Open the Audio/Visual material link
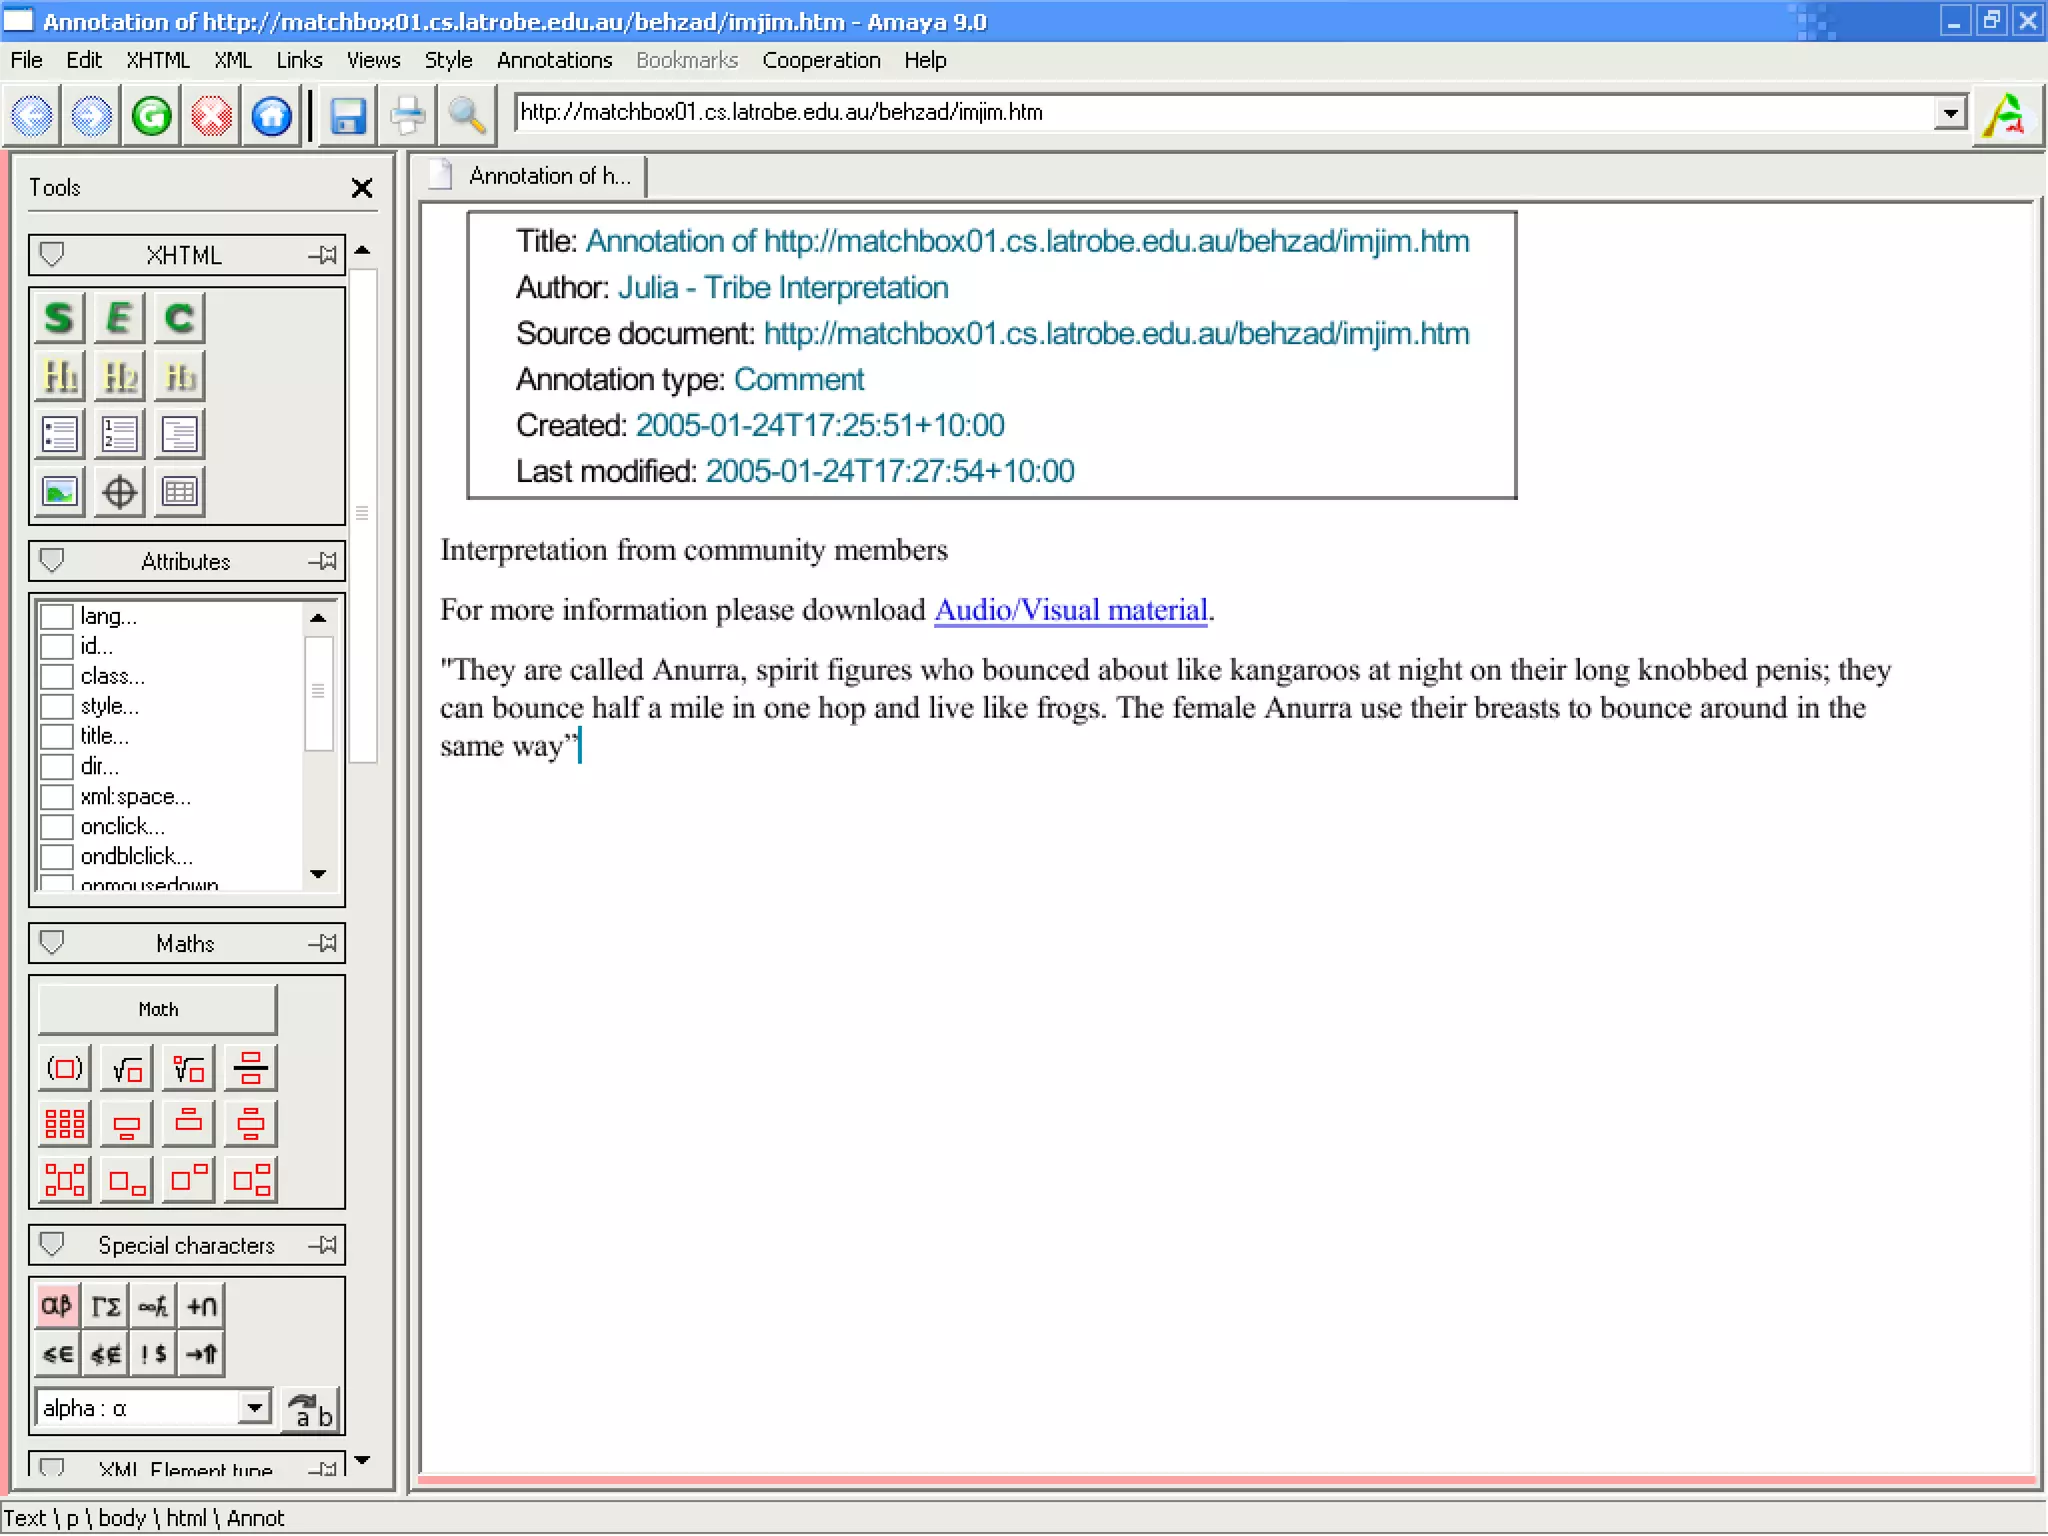The width and height of the screenshot is (2048, 1536). (1070, 610)
